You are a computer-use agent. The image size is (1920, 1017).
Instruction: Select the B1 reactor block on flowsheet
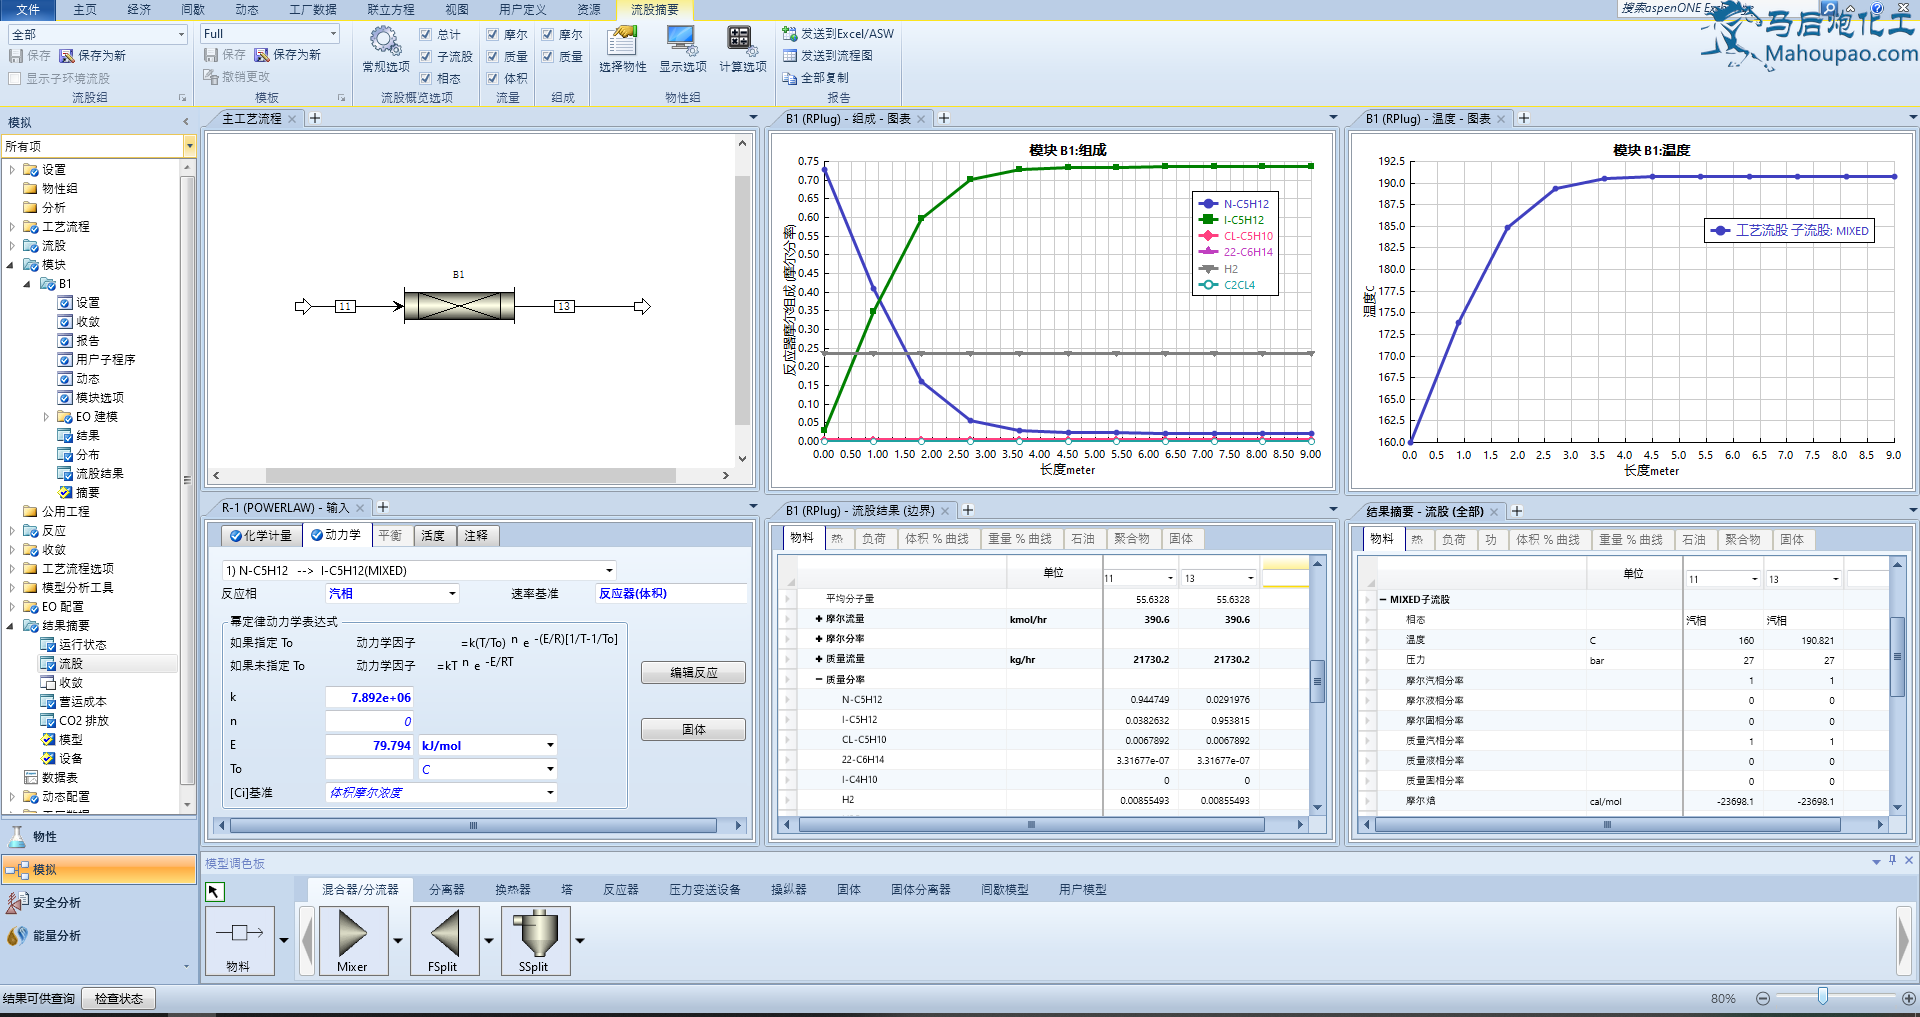point(459,306)
